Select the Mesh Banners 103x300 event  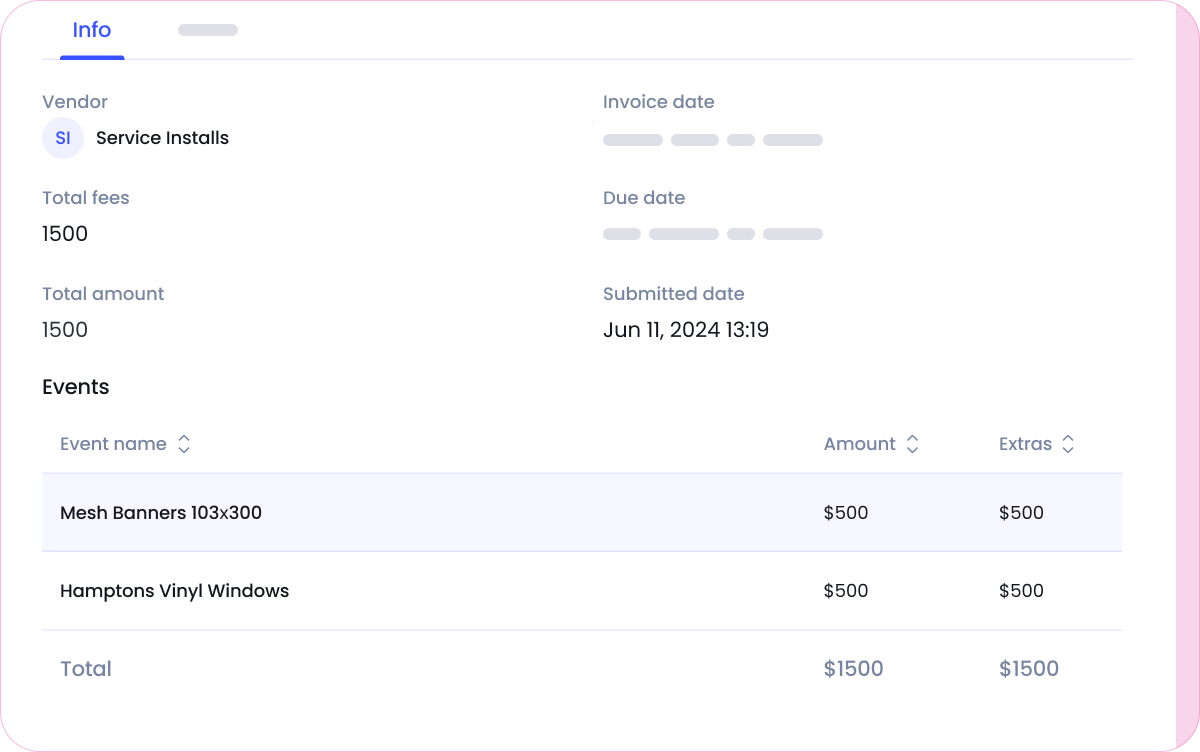(161, 513)
